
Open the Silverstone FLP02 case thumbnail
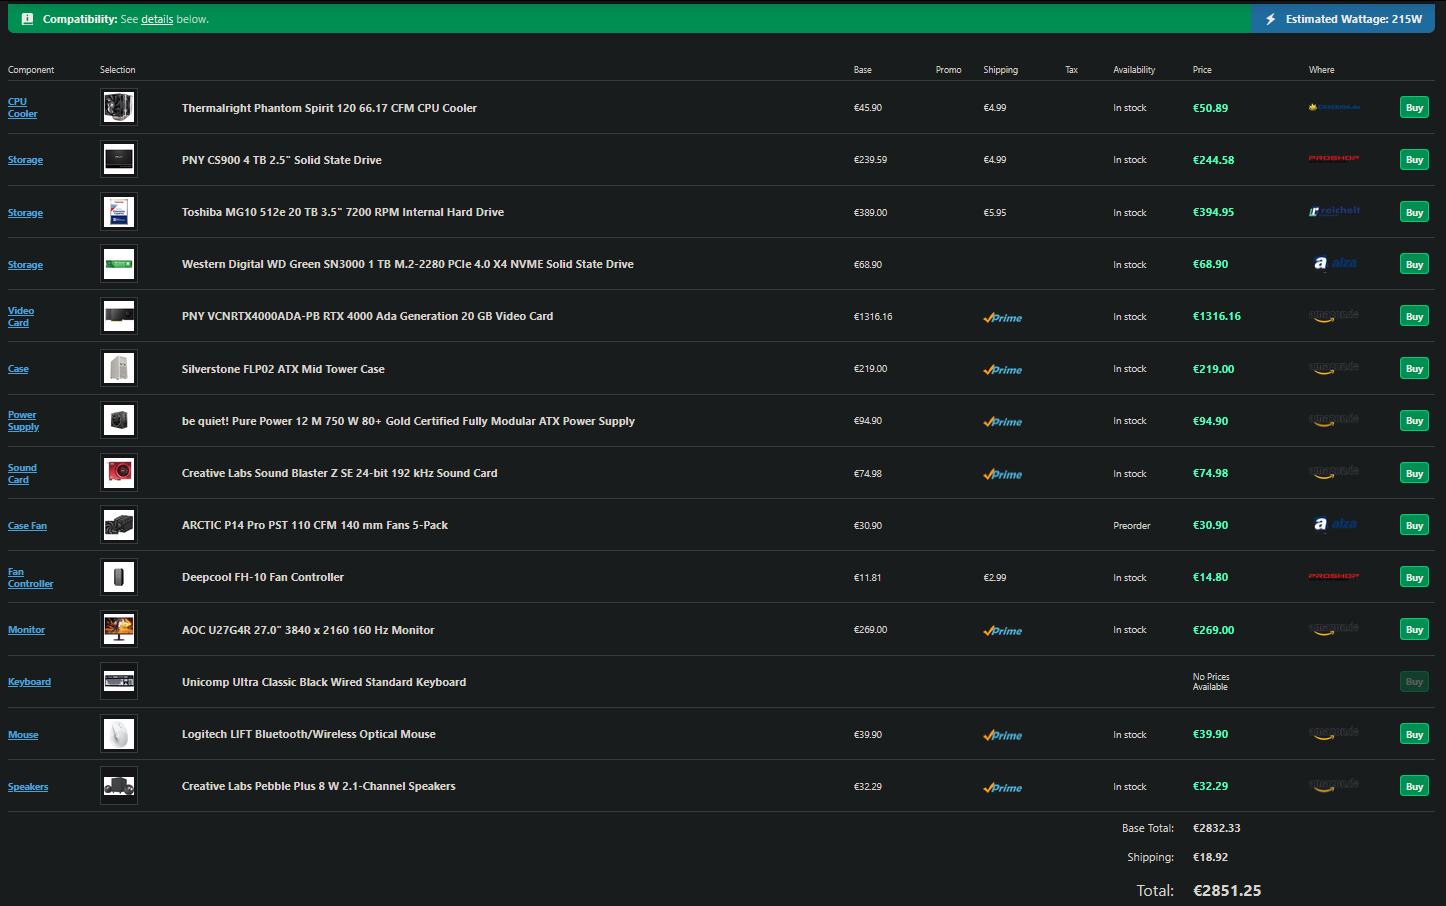point(119,368)
